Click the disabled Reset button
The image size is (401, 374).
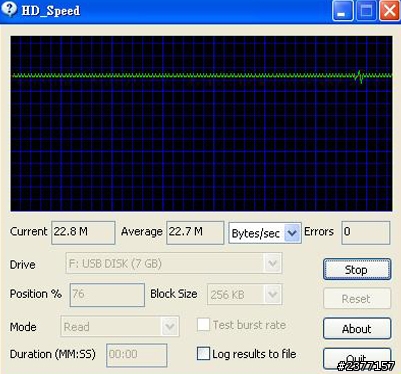pyautogui.click(x=357, y=299)
